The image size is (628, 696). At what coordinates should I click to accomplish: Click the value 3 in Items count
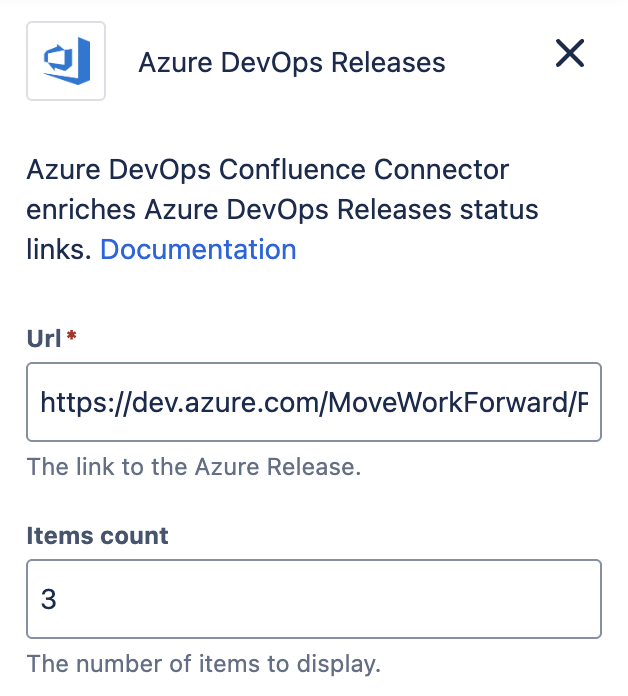[48, 600]
